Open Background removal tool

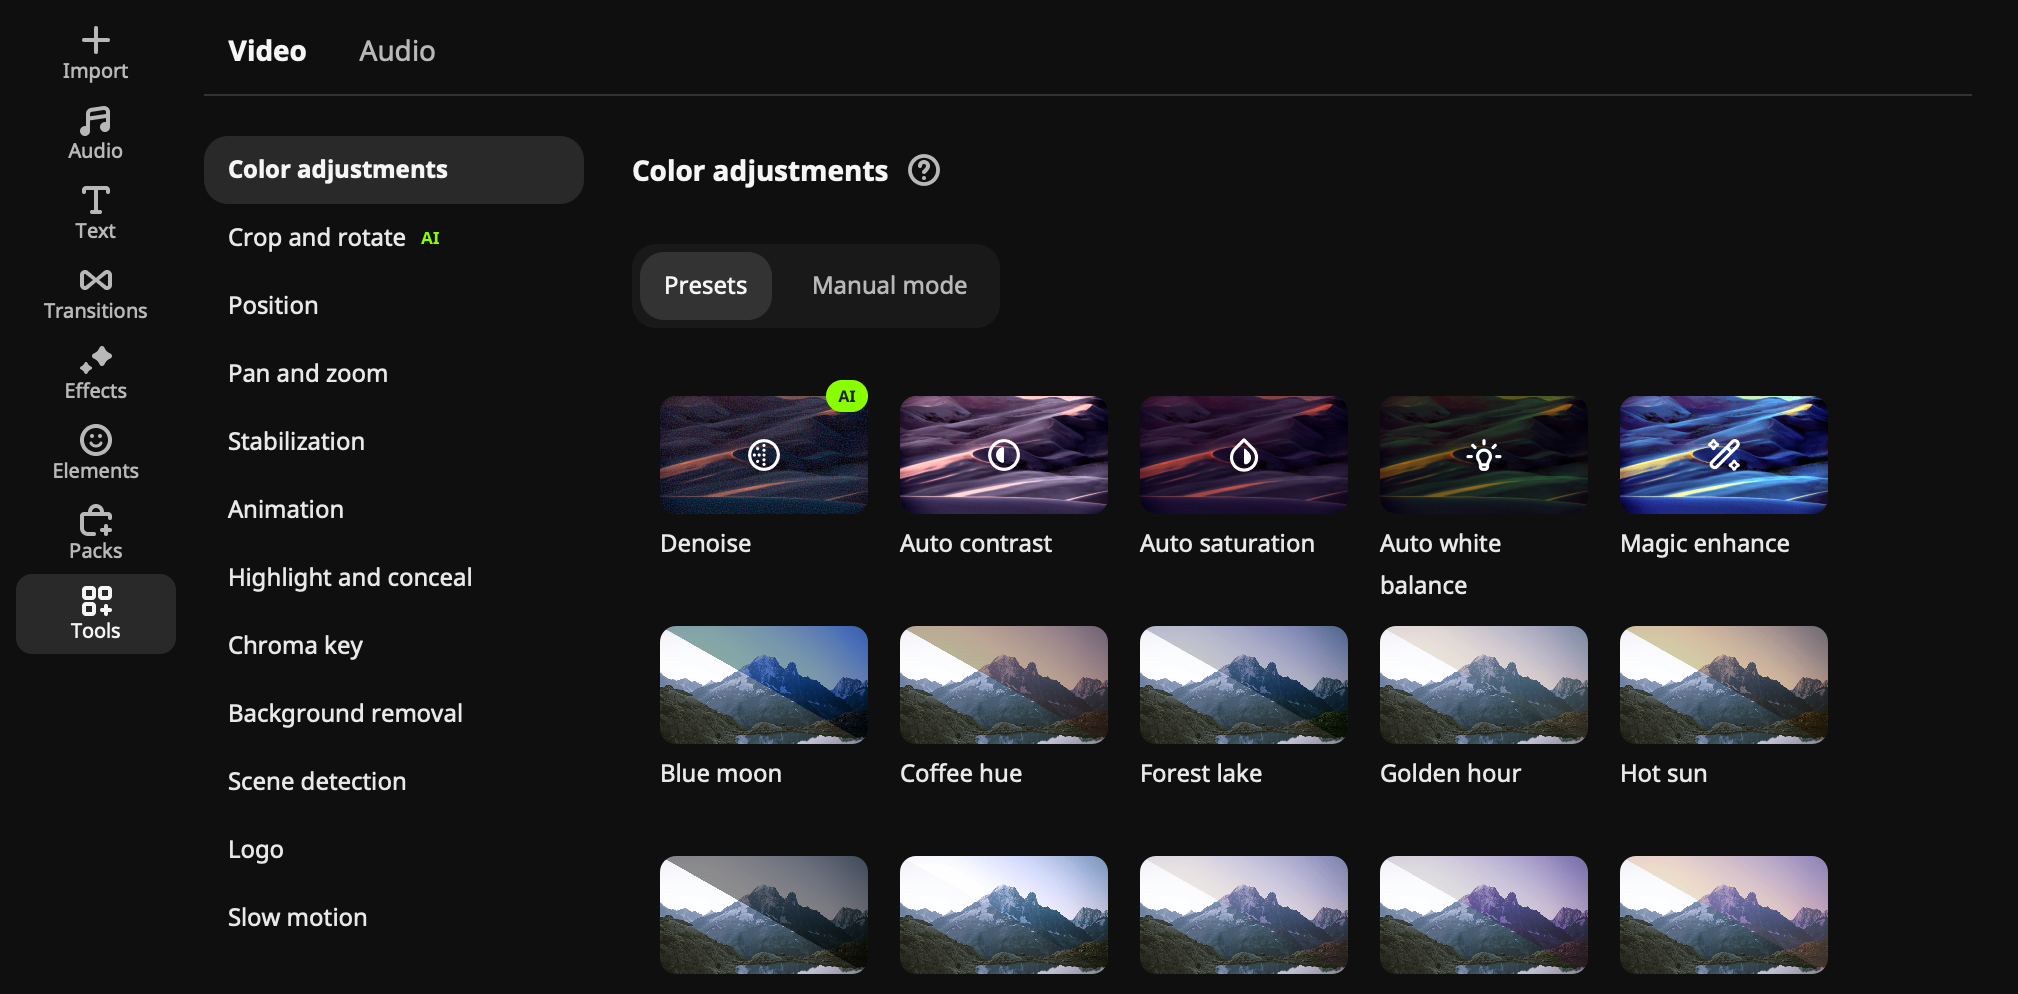coord(394,714)
